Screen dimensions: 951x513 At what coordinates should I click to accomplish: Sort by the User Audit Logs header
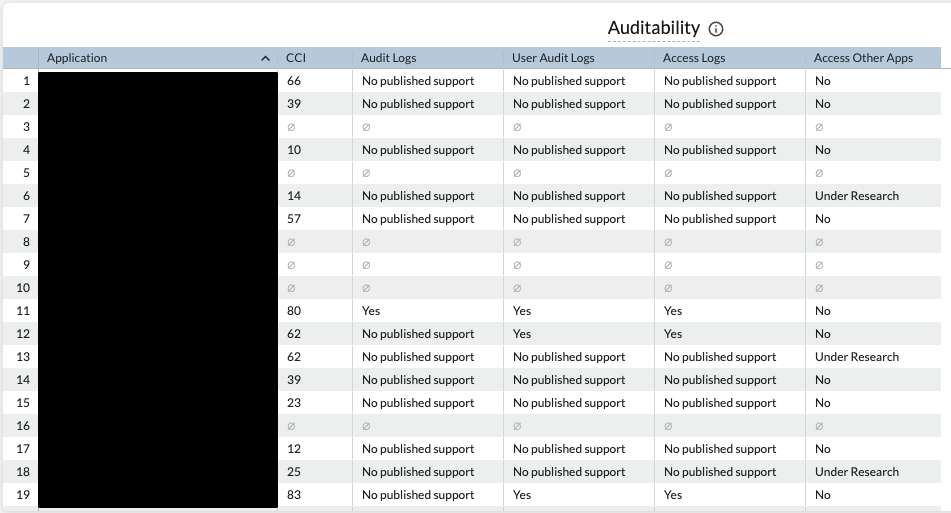553,58
